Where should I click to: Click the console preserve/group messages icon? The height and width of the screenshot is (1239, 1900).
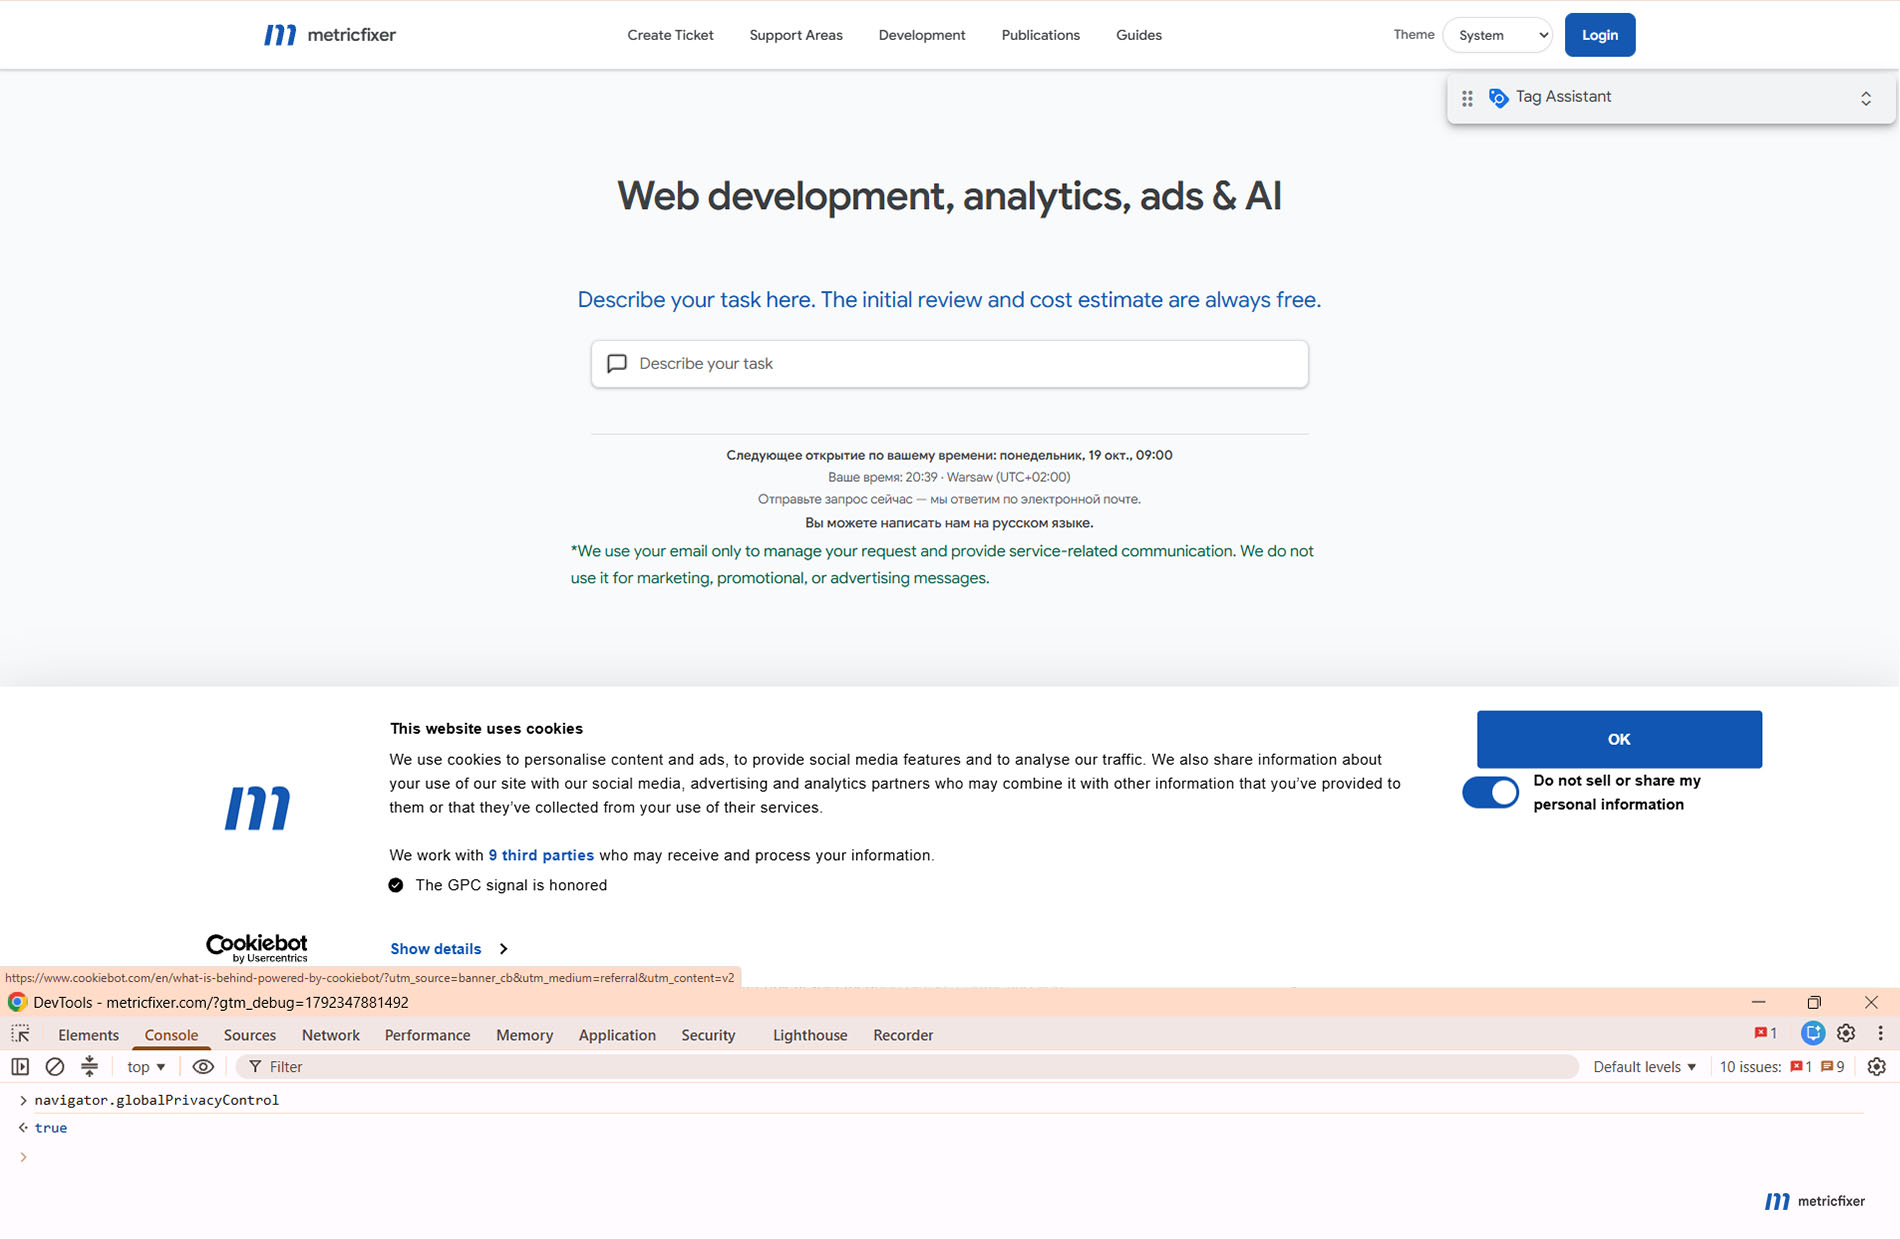click(x=90, y=1067)
